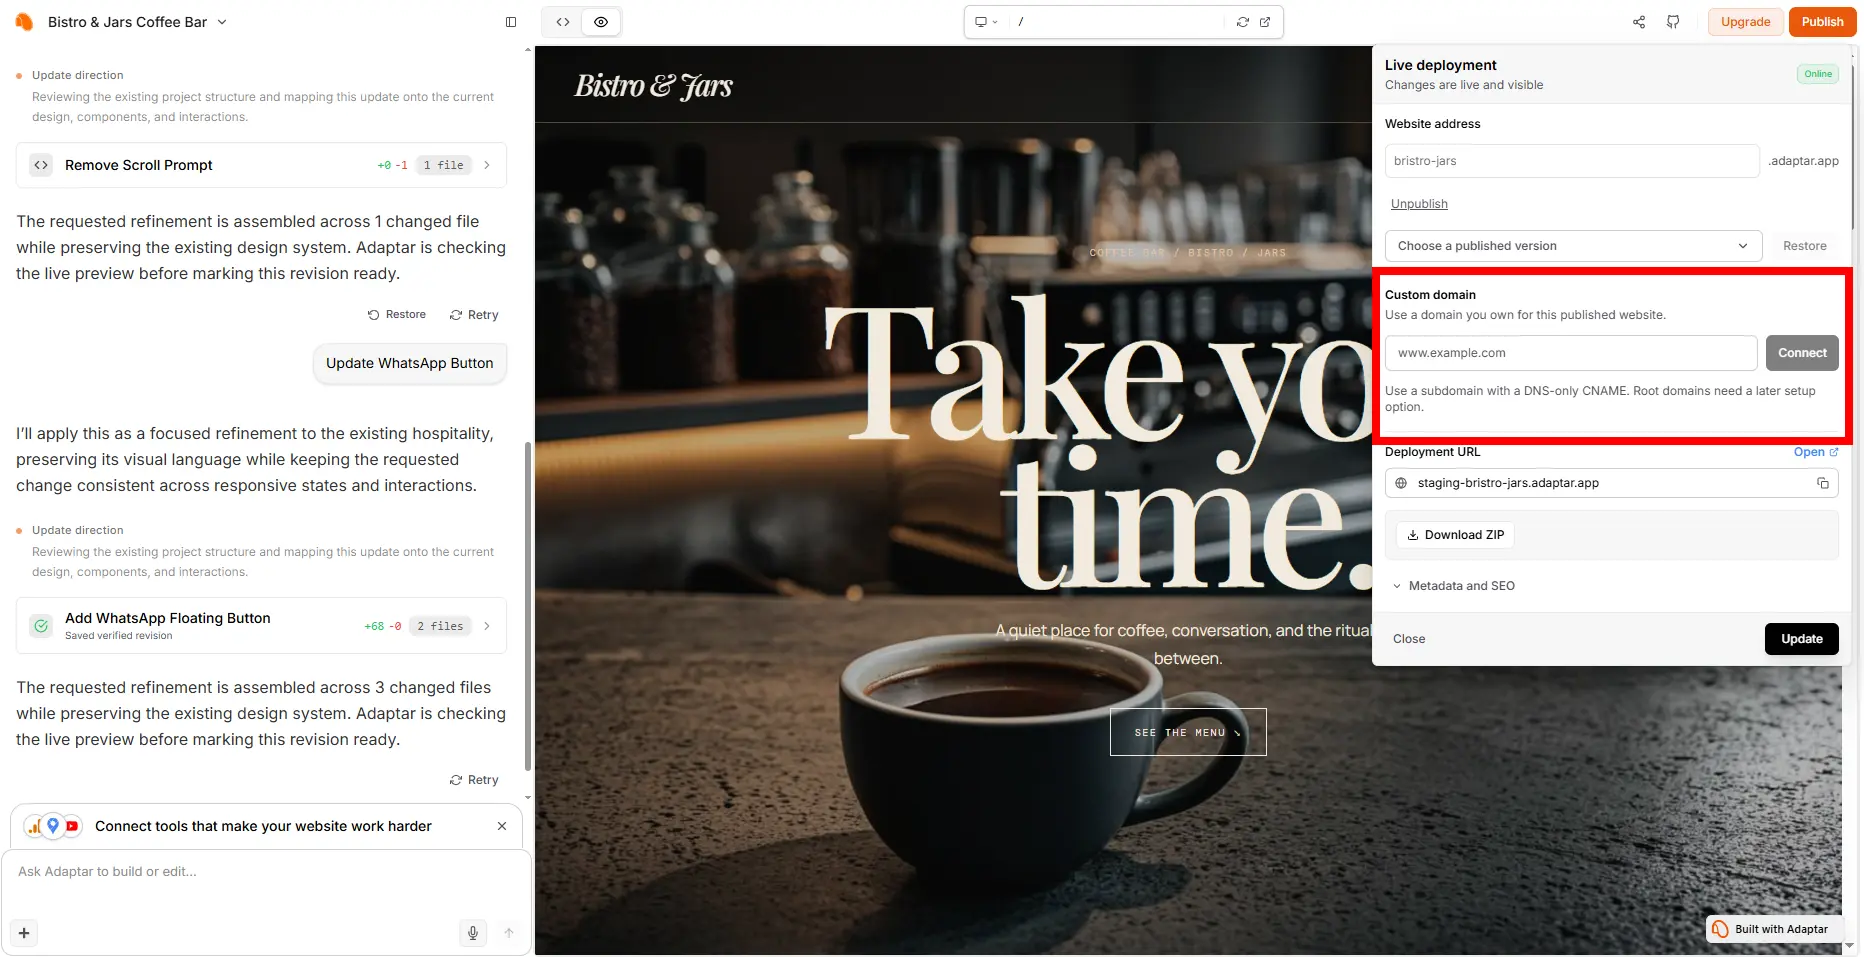
Task: Open the device size selector dropdown
Action: pyautogui.click(x=987, y=22)
